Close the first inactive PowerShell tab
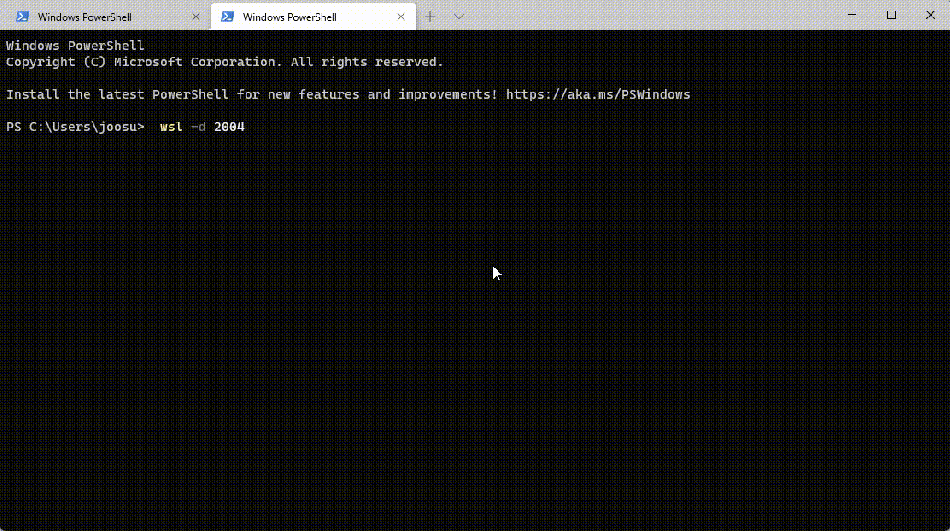Screen dimensions: 950x531 tap(195, 17)
